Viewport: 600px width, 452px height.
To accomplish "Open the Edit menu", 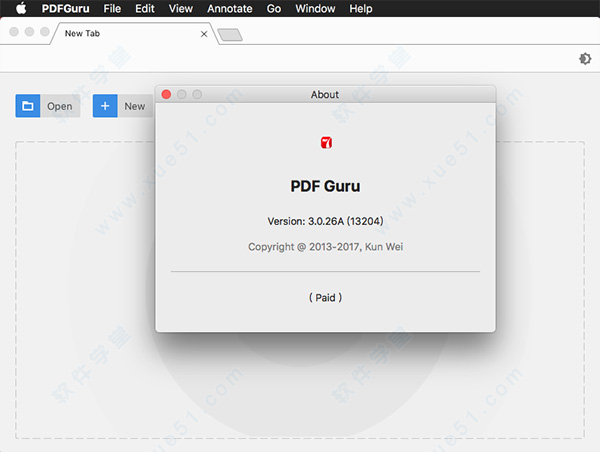I will click(x=145, y=8).
